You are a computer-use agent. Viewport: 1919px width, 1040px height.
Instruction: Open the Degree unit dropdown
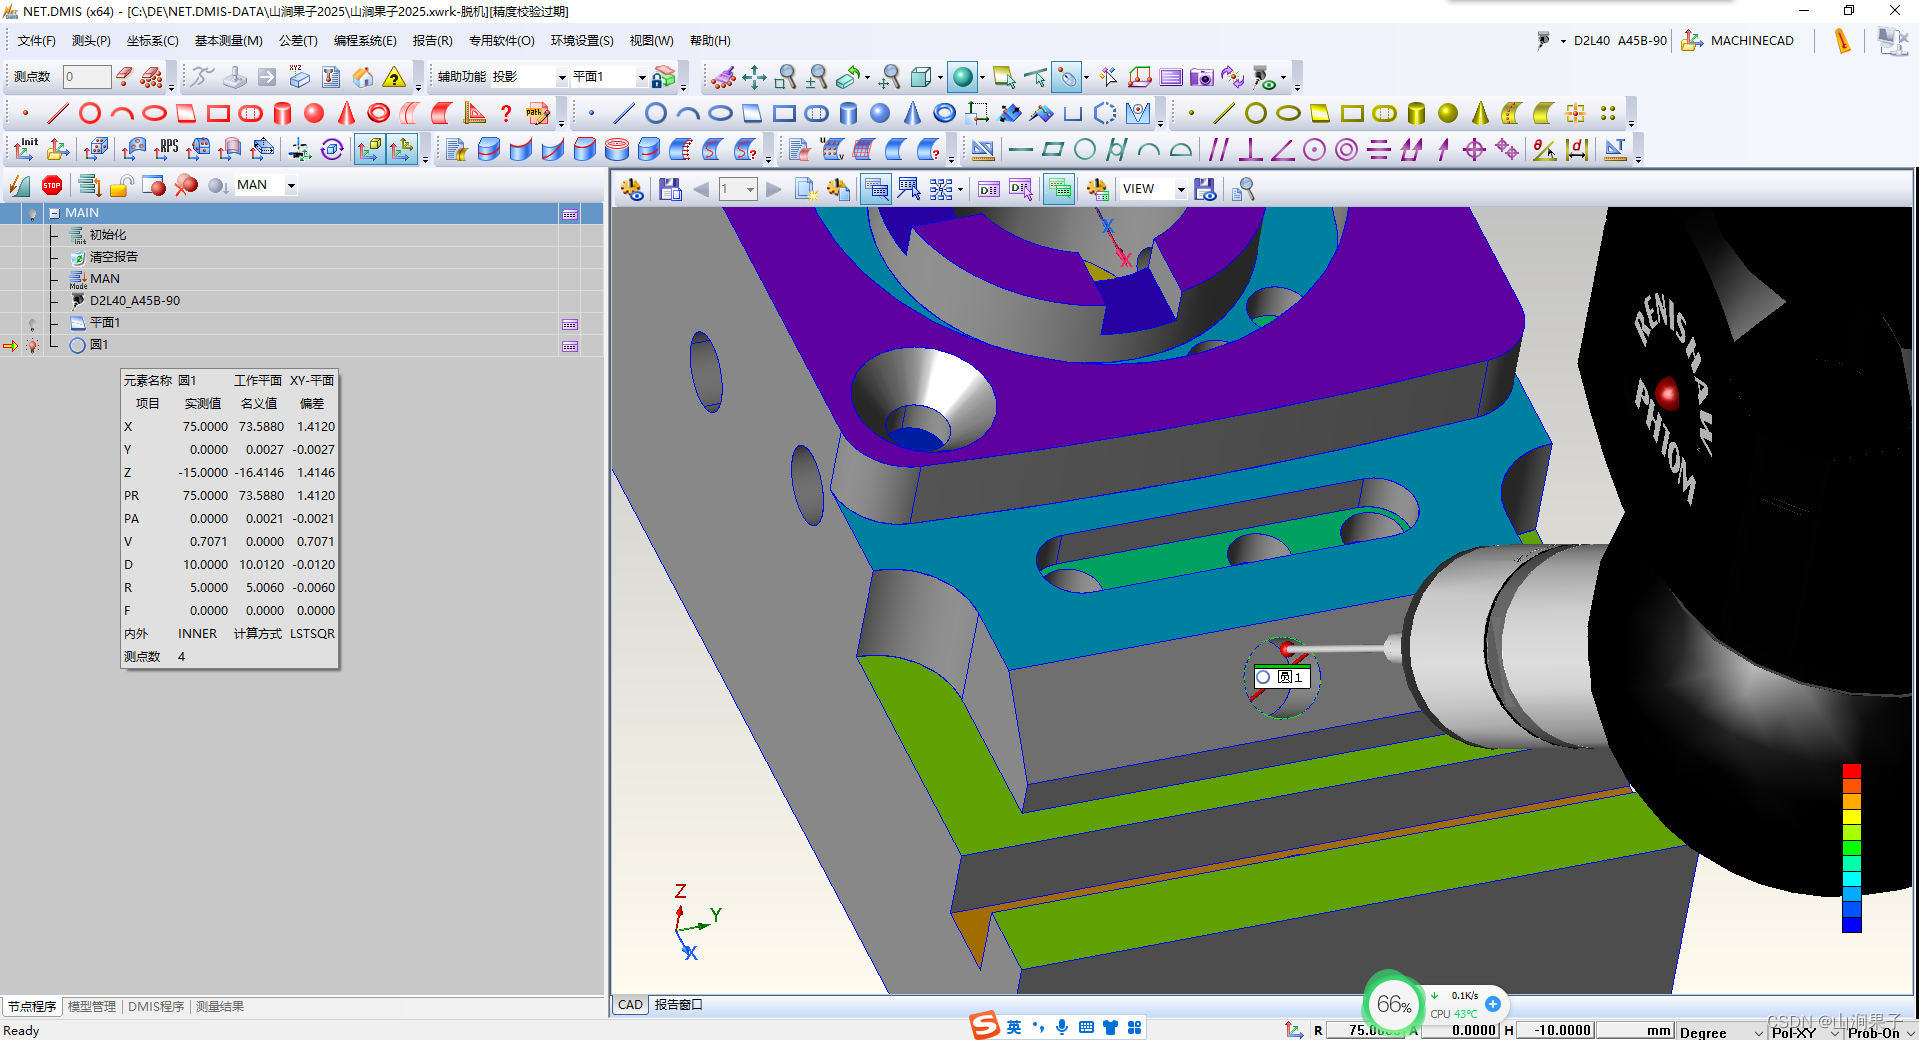1759,1031
